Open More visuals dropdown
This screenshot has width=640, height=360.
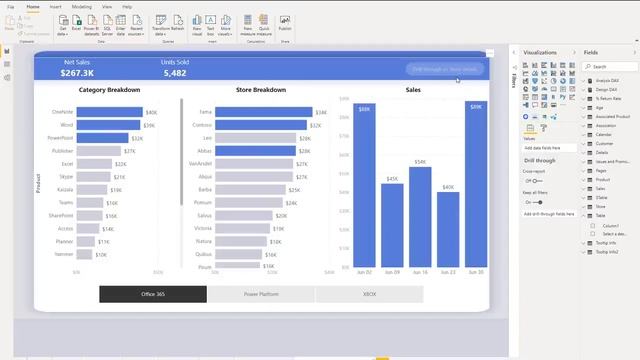[x=225, y=25]
